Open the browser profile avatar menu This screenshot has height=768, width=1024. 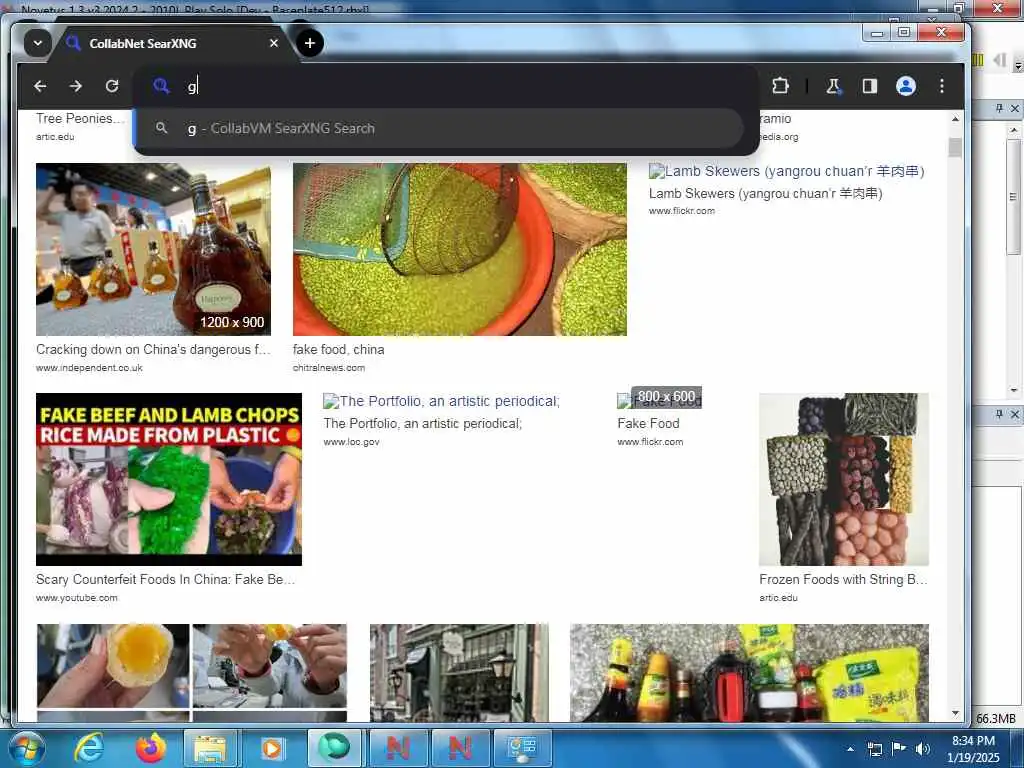pyautogui.click(x=906, y=86)
